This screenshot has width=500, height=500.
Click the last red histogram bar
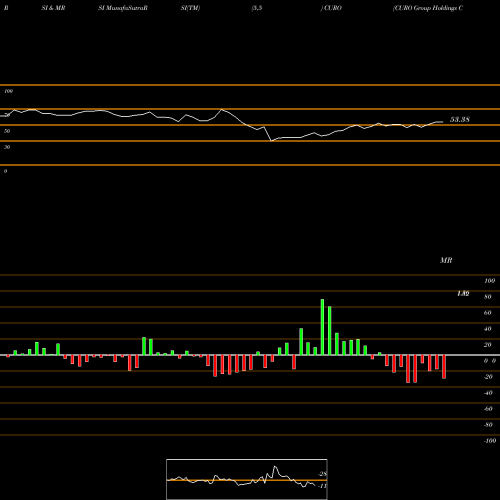pos(444,367)
